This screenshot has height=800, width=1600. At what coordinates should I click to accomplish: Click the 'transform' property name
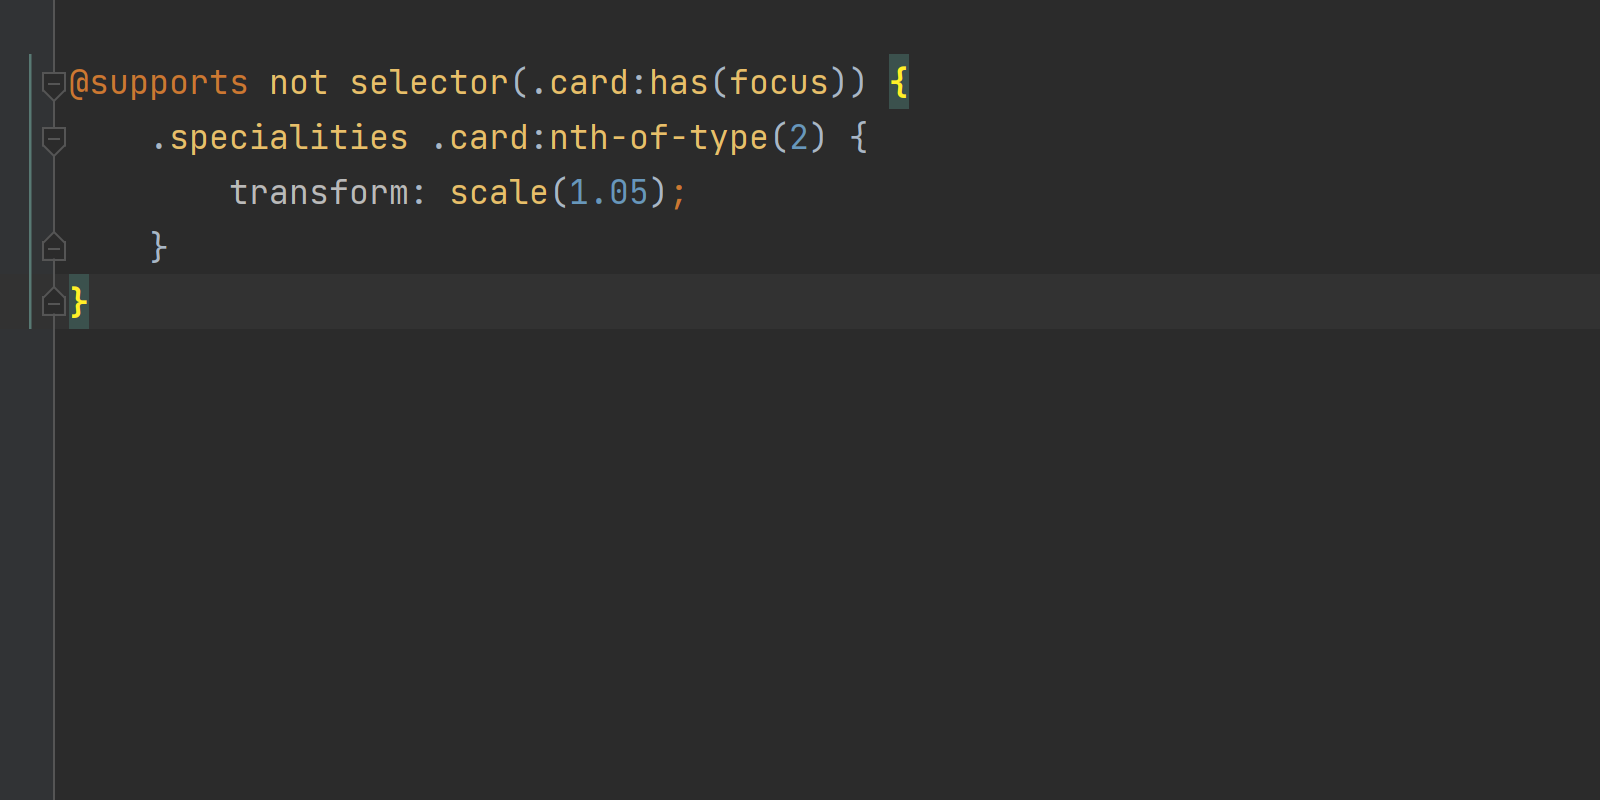click(319, 193)
